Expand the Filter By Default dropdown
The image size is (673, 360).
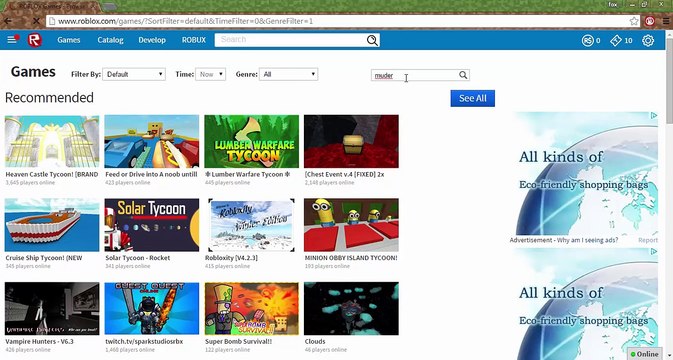point(134,74)
